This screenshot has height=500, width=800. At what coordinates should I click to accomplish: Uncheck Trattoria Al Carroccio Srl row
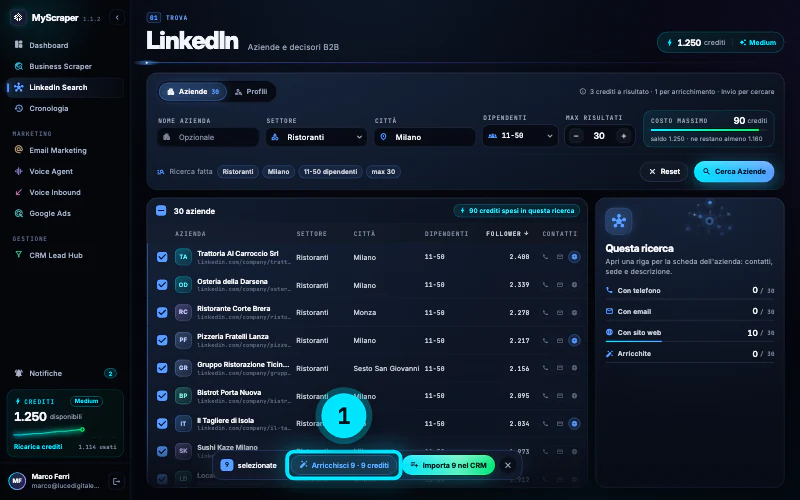click(162, 257)
